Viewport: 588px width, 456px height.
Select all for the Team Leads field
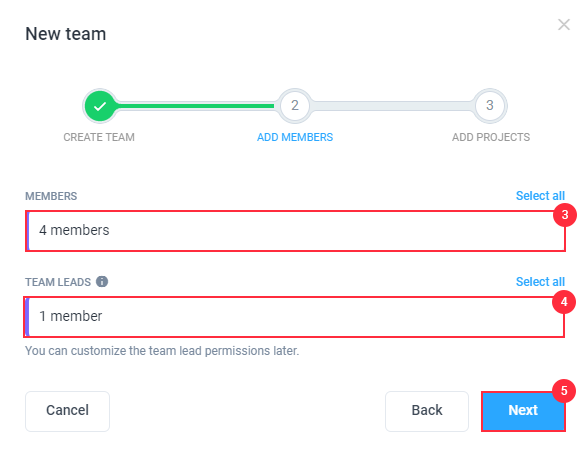click(540, 282)
